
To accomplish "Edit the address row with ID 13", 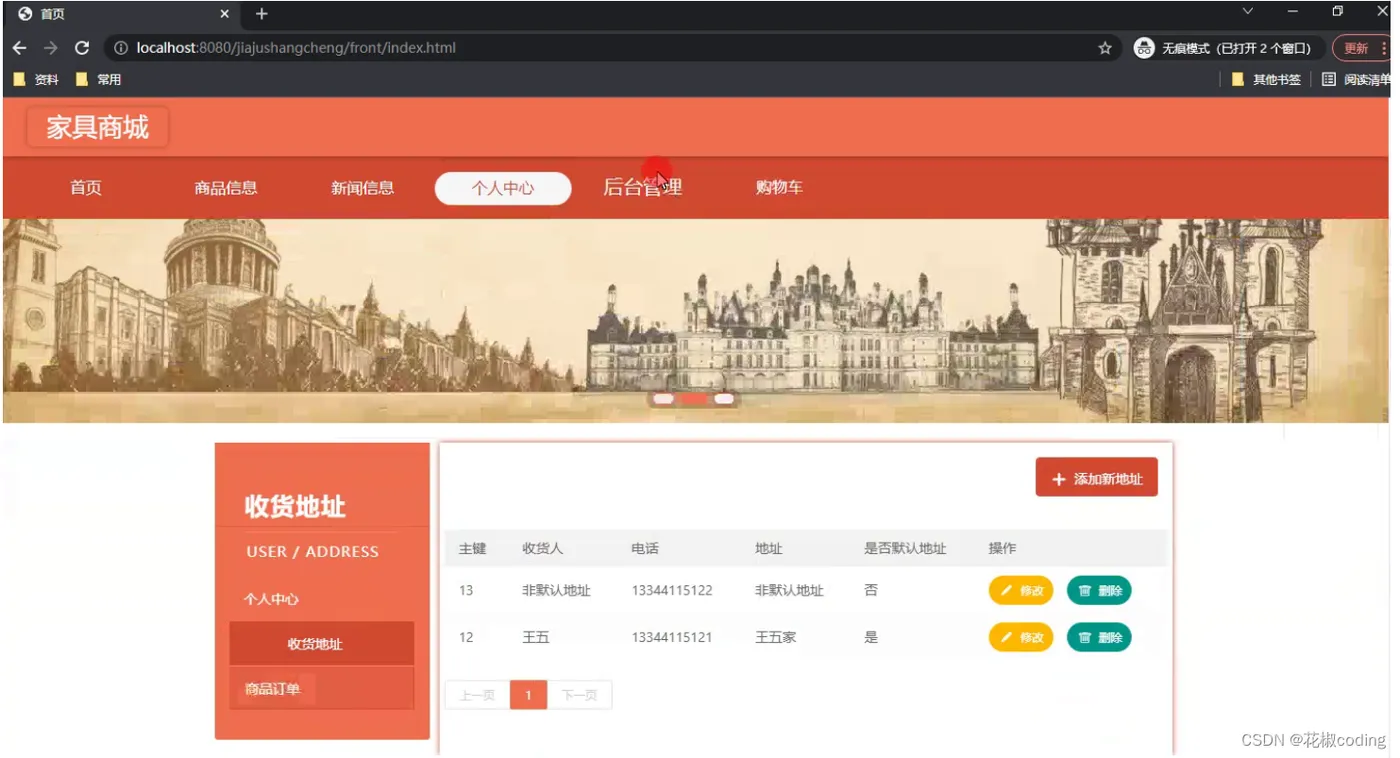I will coord(1021,591).
